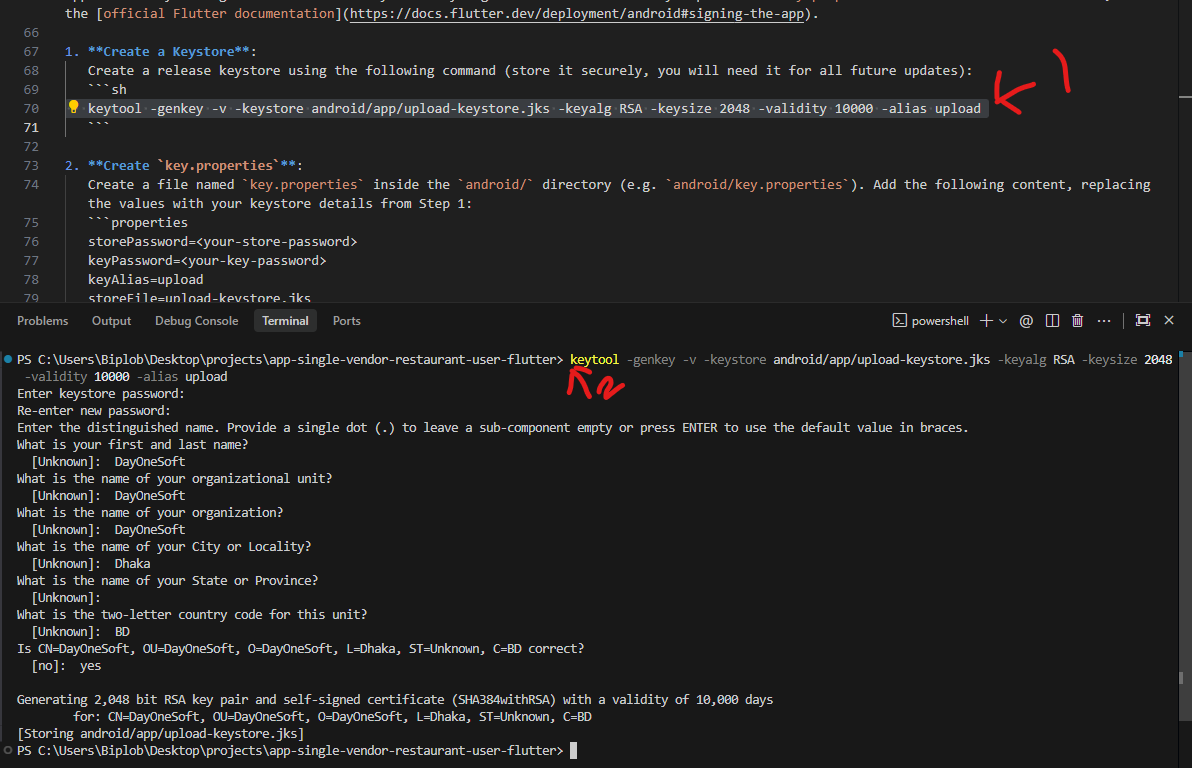
Task: Create a new terminal with the plus icon
Action: coord(986,321)
